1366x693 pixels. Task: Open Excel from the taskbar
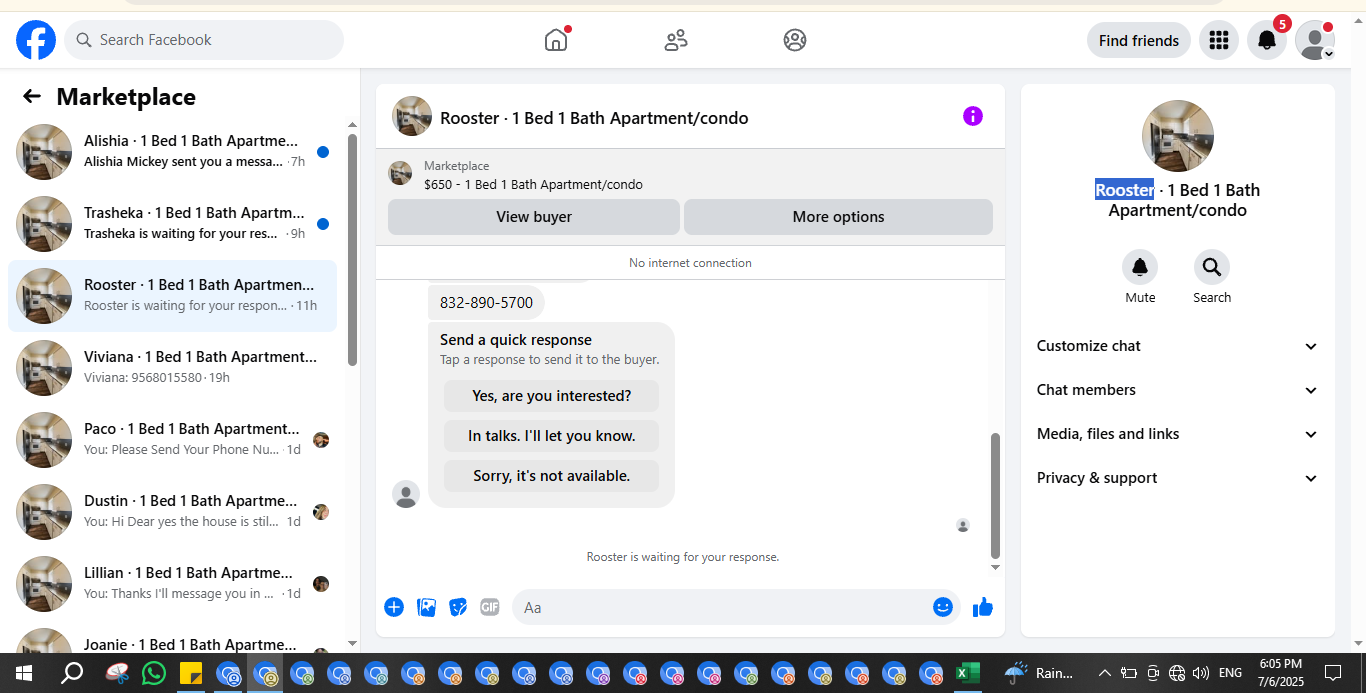967,673
